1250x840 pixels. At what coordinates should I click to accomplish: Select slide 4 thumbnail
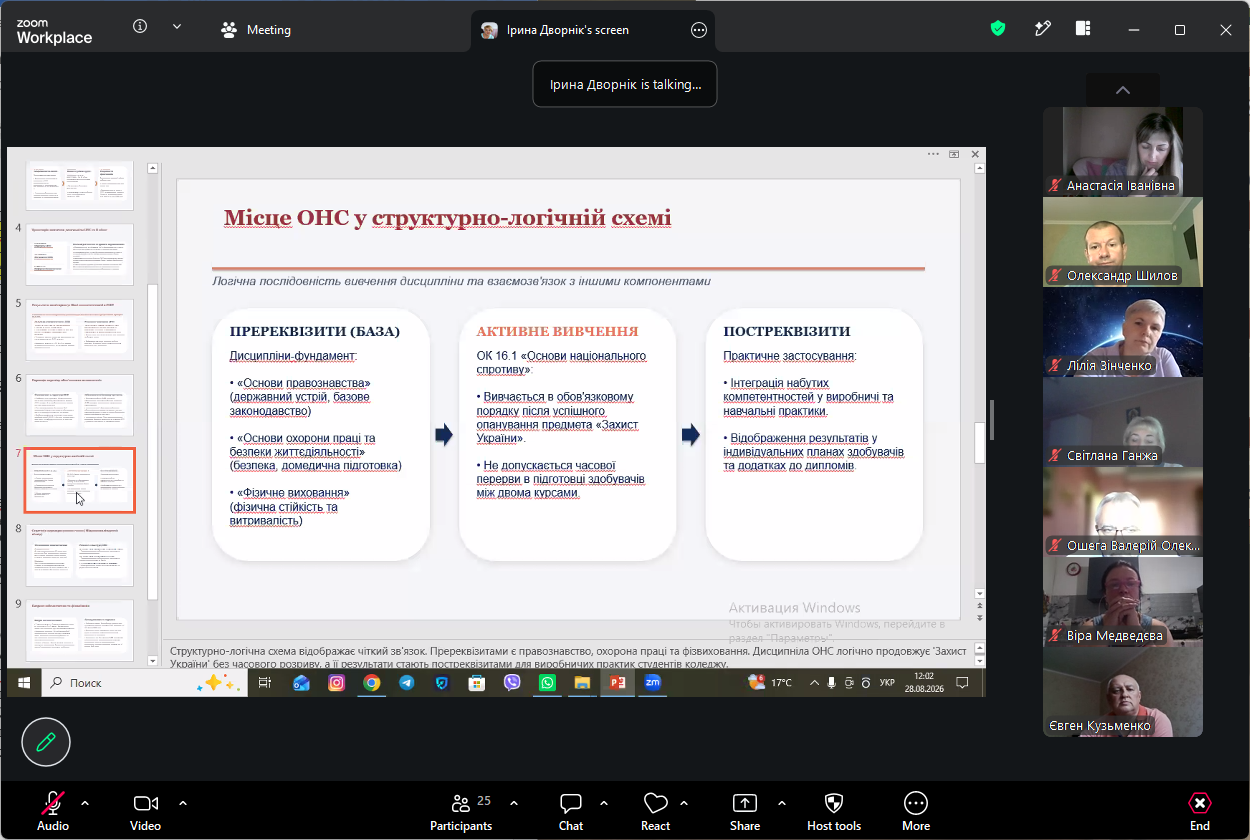(79, 255)
